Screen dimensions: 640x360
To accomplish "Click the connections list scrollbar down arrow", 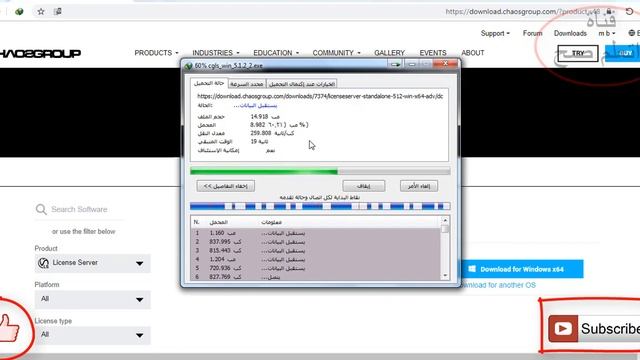I will pyautogui.click(x=445, y=276).
